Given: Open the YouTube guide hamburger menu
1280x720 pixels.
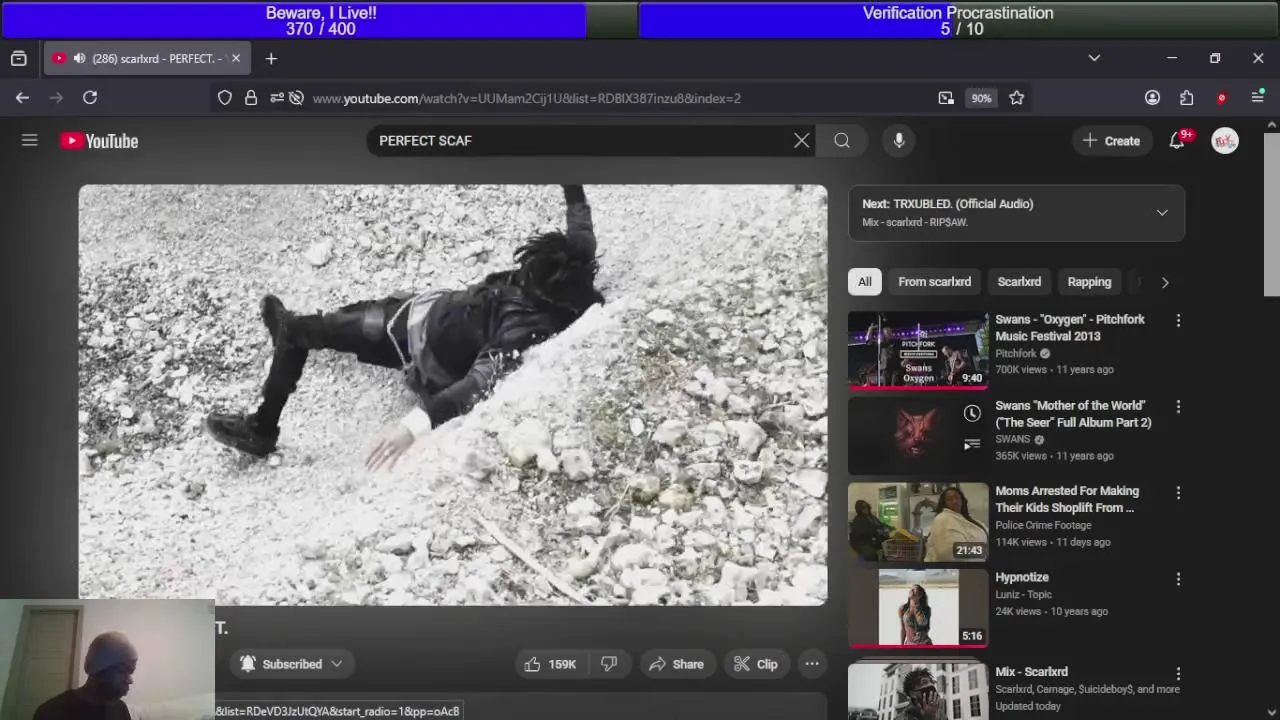Looking at the screenshot, I should point(30,141).
